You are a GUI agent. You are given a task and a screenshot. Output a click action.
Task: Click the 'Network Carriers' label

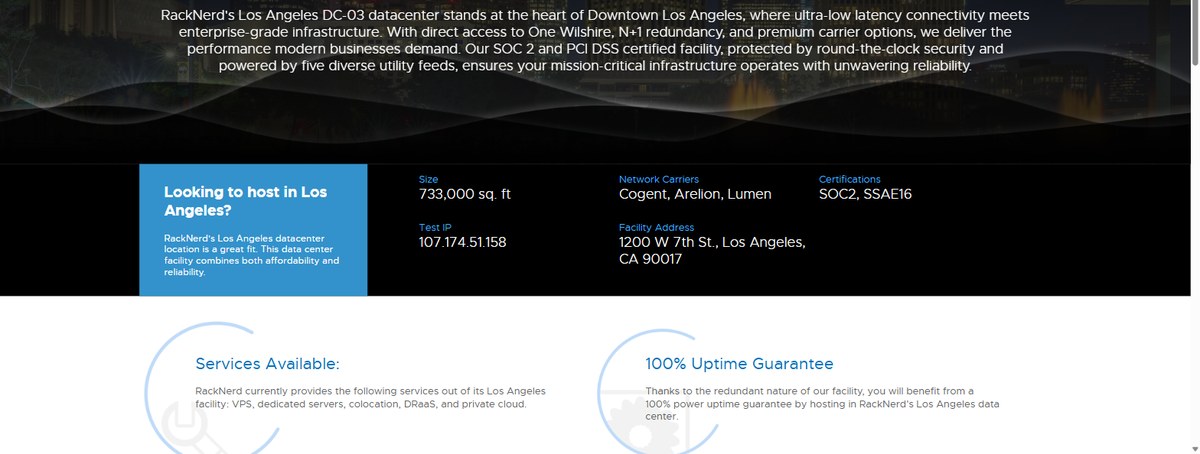point(659,179)
